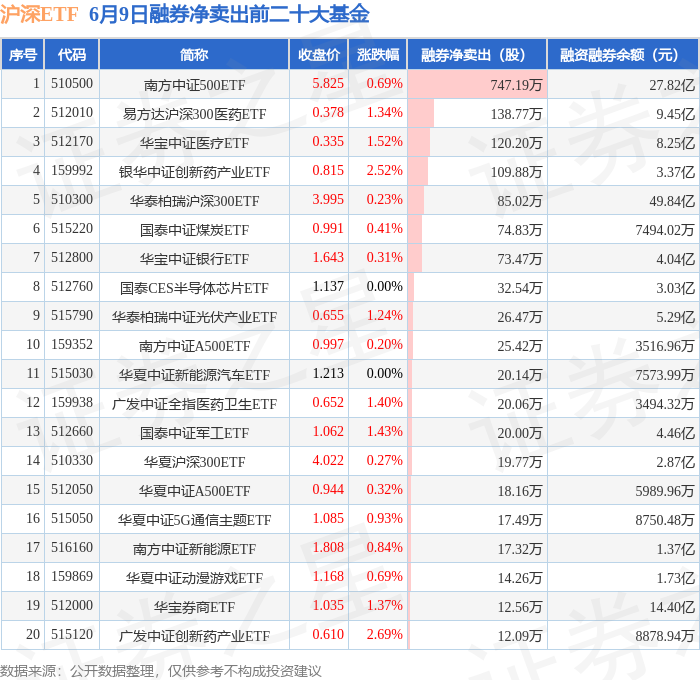This screenshot has height=680, width=700.
Task: Select fund name 华夏中证动漫游戏ETF
Action: pos(194,578)
